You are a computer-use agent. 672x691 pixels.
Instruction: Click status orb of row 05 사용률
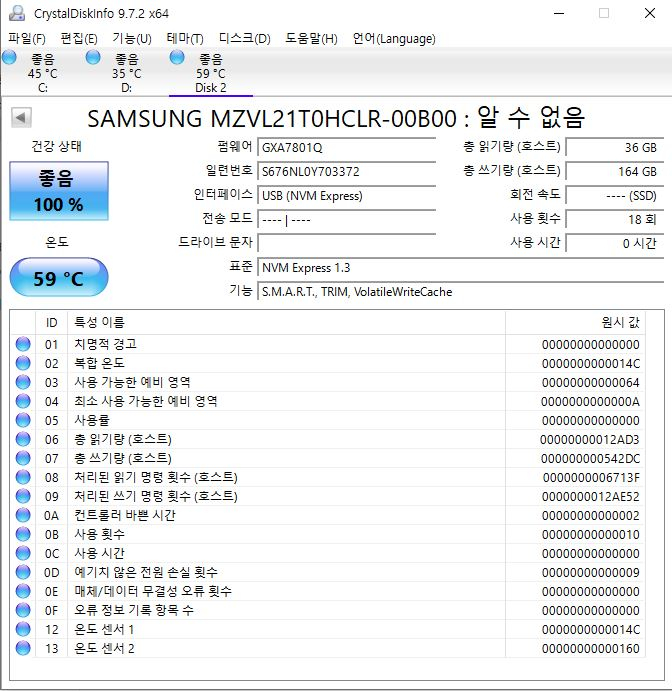coord(23,420)
